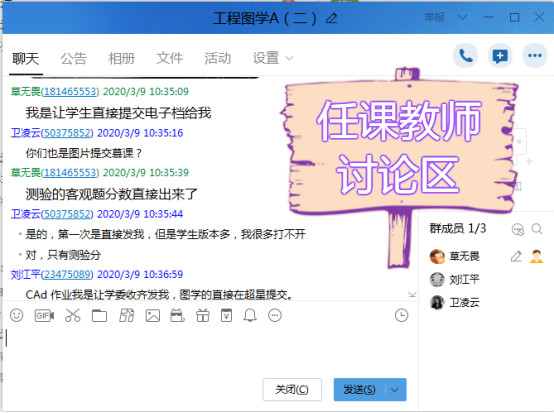
Task: Start a voice call with phone icon
Action: coord(465,56)
